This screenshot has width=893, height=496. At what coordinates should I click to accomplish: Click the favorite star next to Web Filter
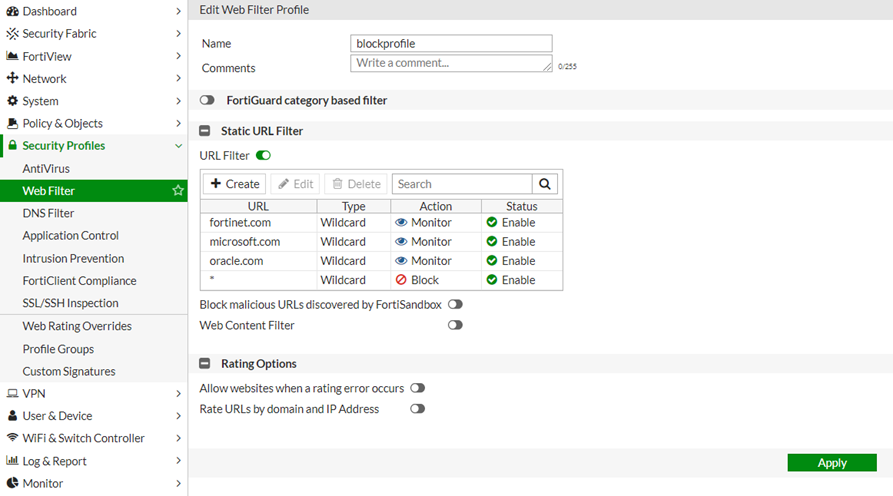pyautogui.click(x=178, y=190)
